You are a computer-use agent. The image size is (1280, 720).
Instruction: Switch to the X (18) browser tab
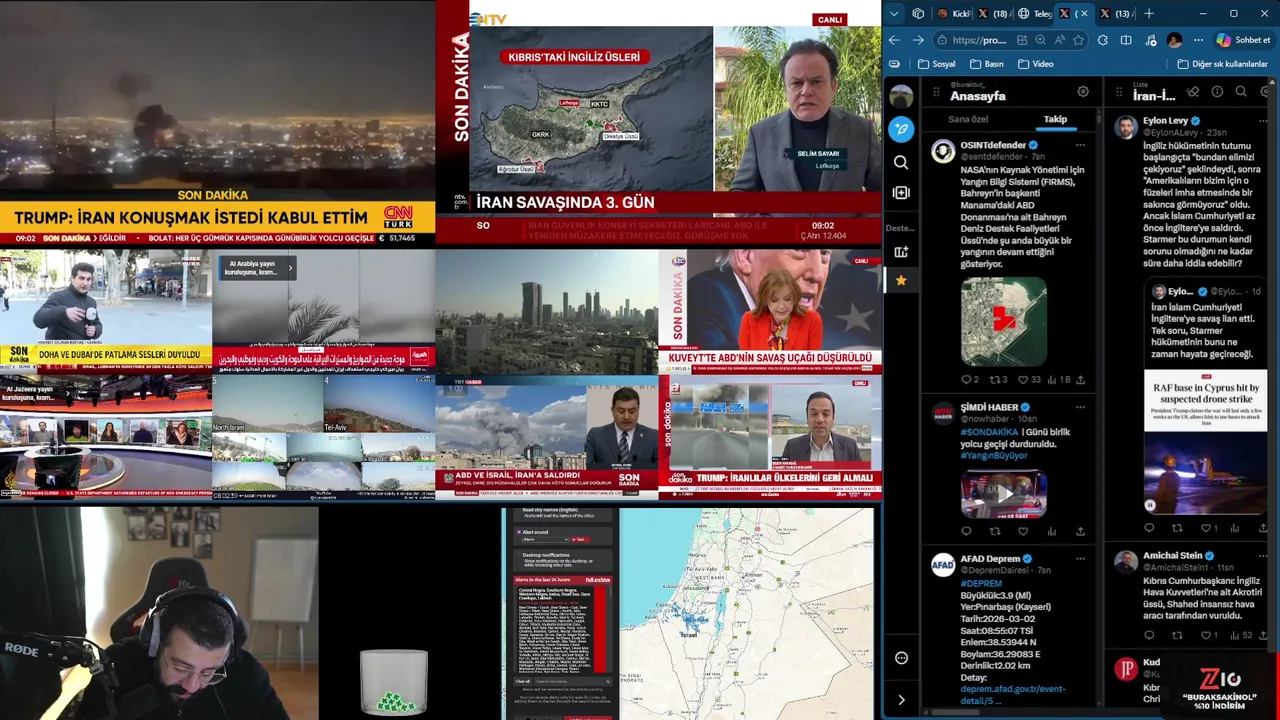pyautogui.click(x=993, y=14)
